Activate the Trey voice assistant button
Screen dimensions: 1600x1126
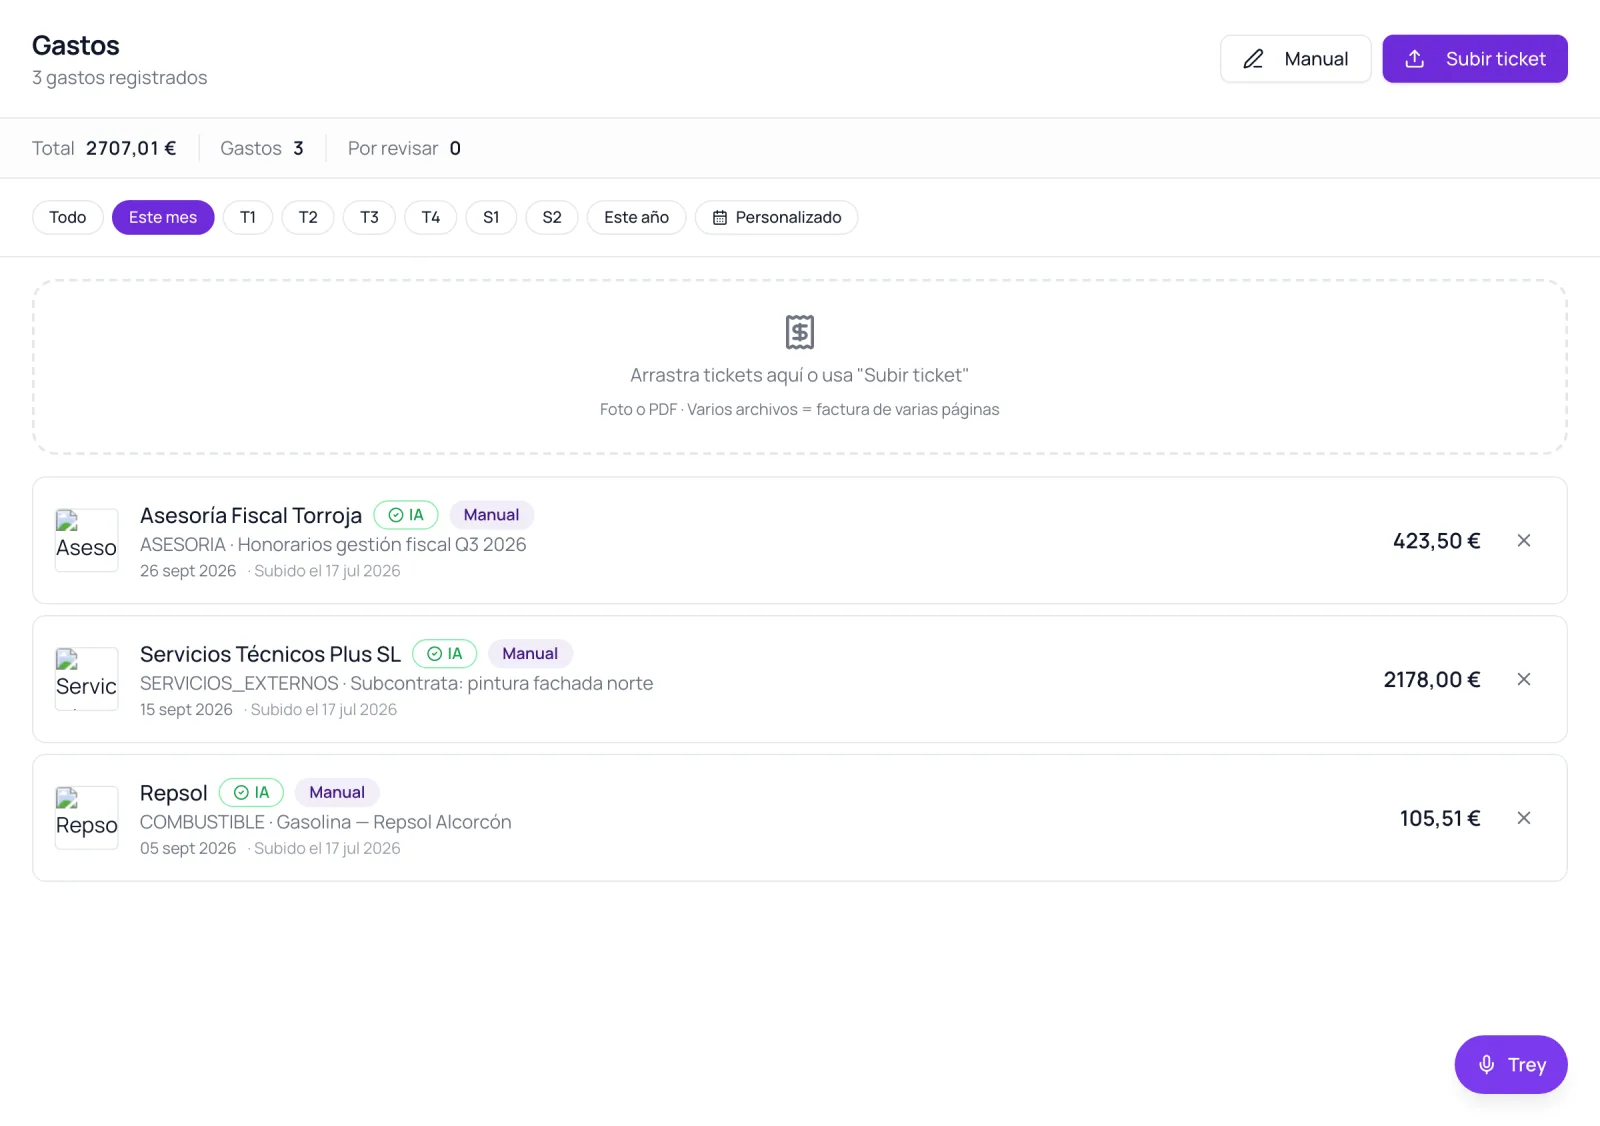point(1511,1065)
